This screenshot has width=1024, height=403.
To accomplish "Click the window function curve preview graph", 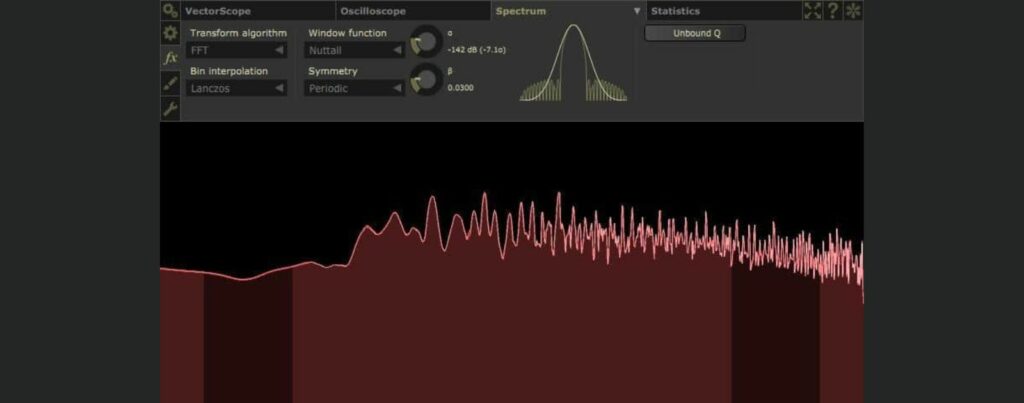I will (573, 63).
